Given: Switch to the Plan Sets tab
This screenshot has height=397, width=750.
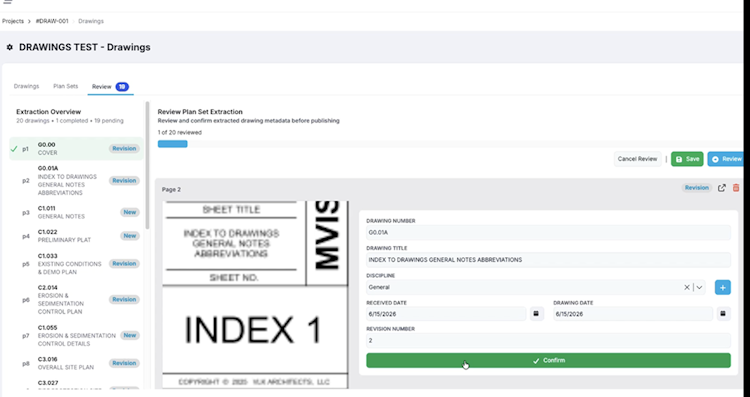Looking at the screenshot, I should 66,87.
